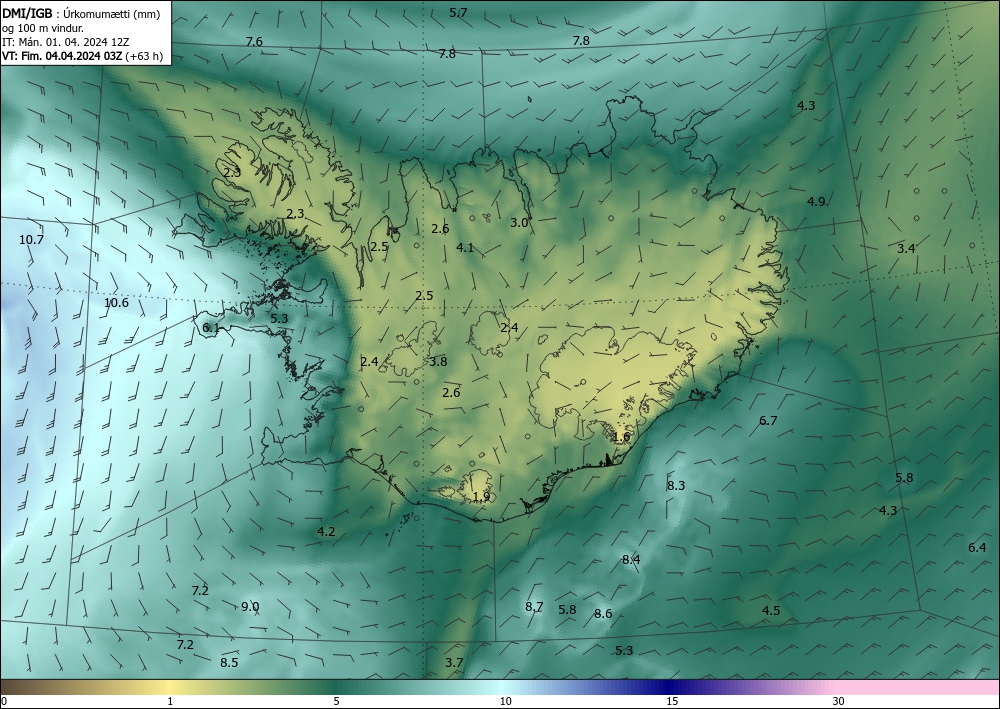Click the 5.7 value label
This screenshot has width=1000, height=709.
458,12
